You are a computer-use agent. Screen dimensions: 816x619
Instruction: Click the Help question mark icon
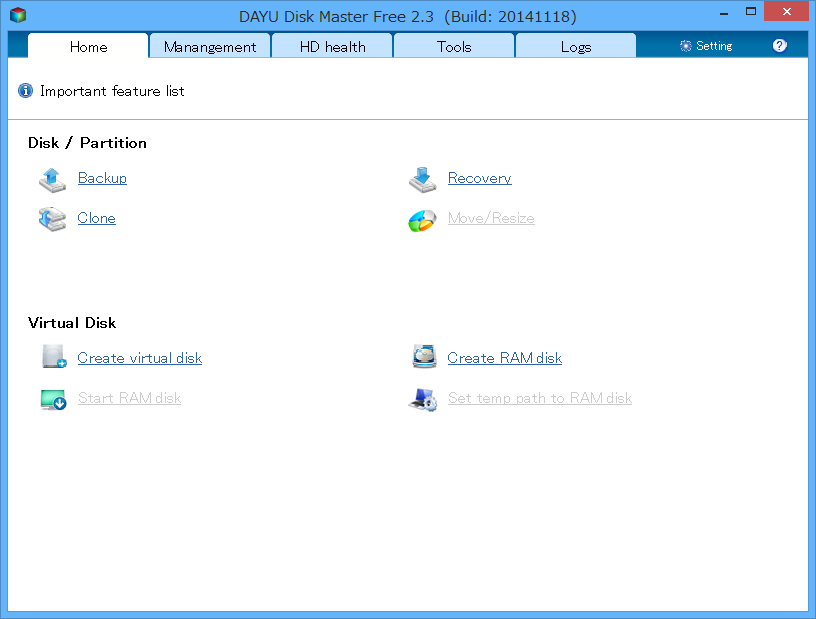click(x=779, y=45)
